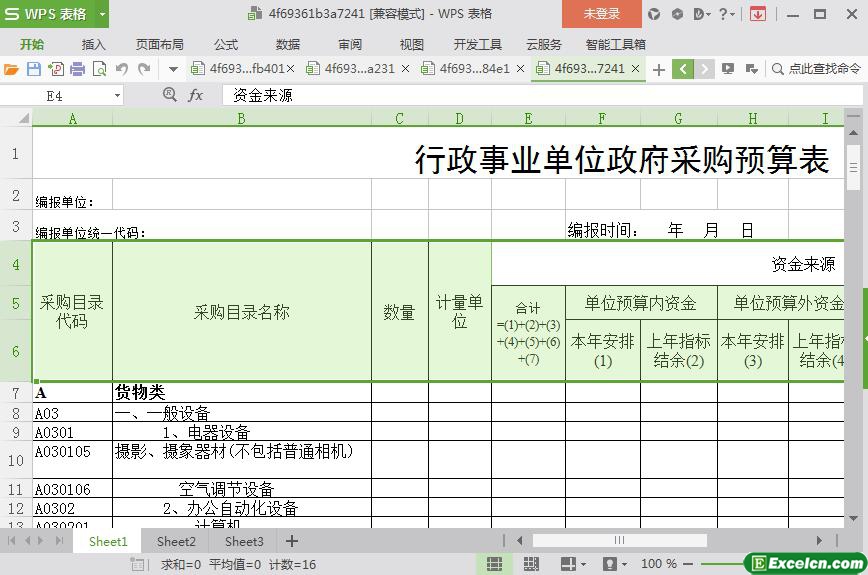Click the Save icon in quick toolbar
The height and width of the screenshot is (575, 868).
pyautogui.click(x=34, y=69)
